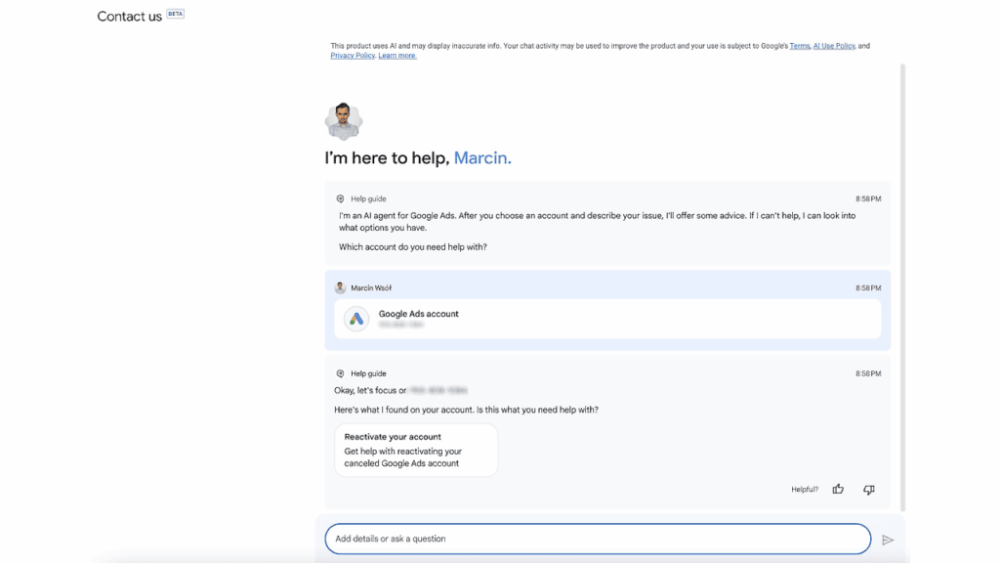Click the thumbs up Helpful icon
Image resolution: width=1000 pixels, height=563 pixels.
click(x=838, y=489)
